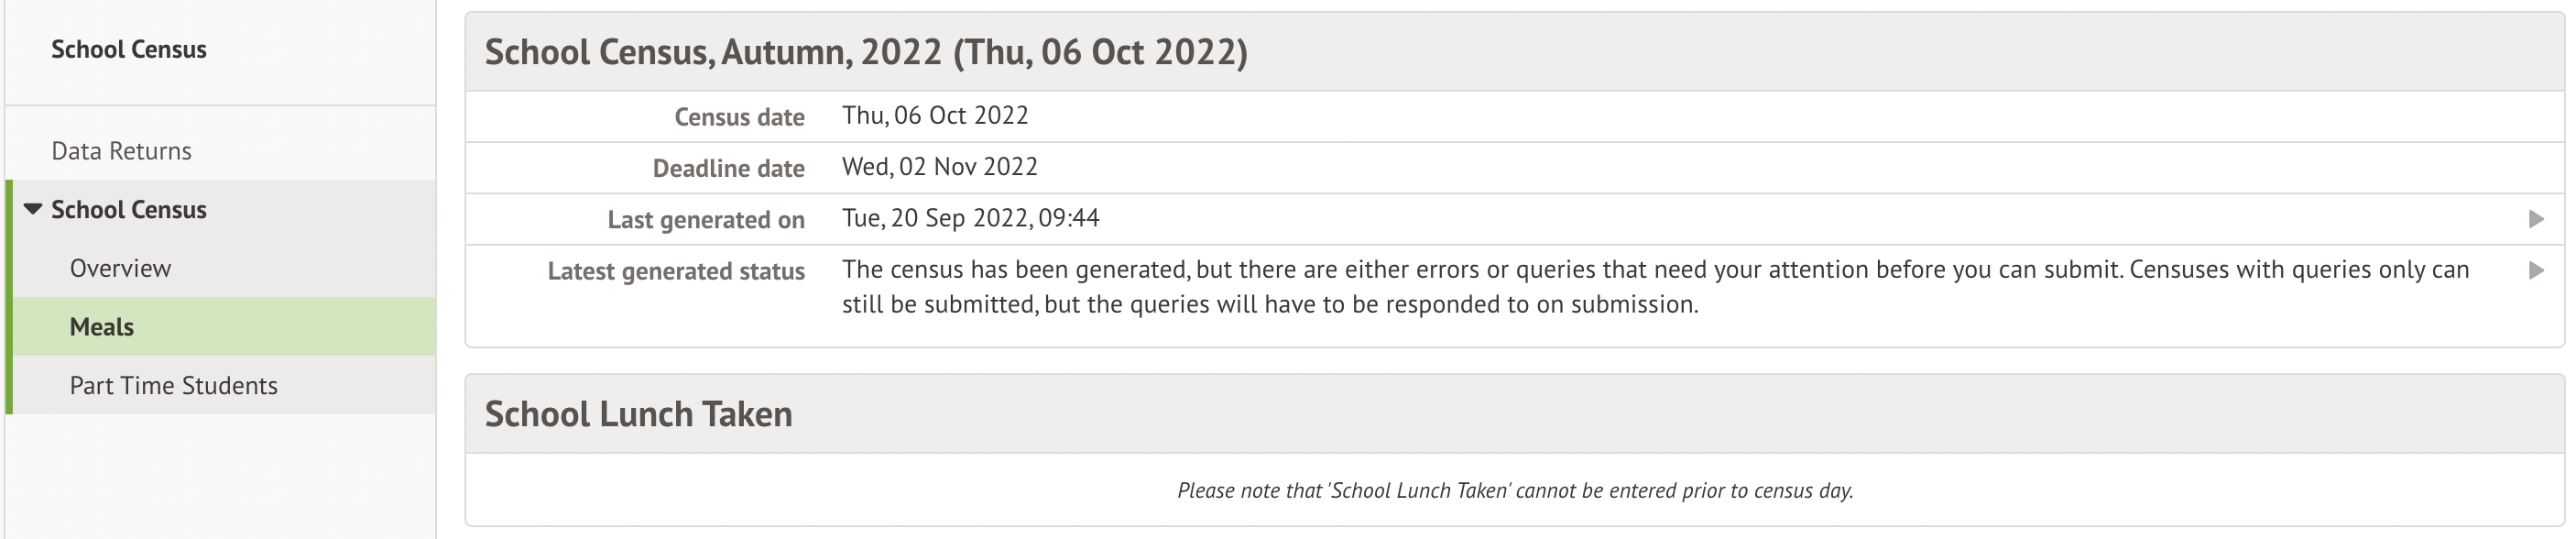Click the School Lunch Taken section heading
The height and width of the screenshot is (539, 2576).
638,414
